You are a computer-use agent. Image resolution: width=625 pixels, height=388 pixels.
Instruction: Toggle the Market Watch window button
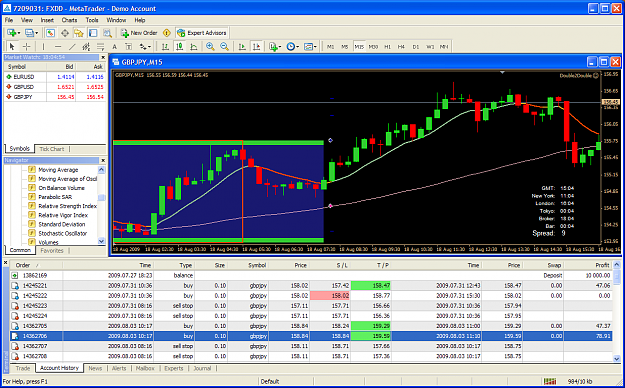[50, 33]
